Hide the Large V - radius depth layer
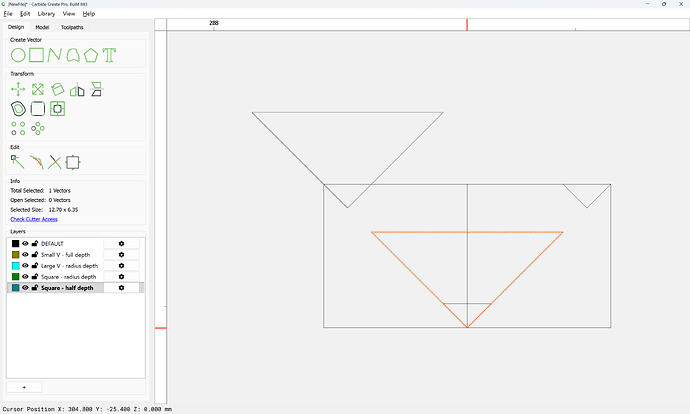This screenshot has width=690, height=414. [25, 265]
